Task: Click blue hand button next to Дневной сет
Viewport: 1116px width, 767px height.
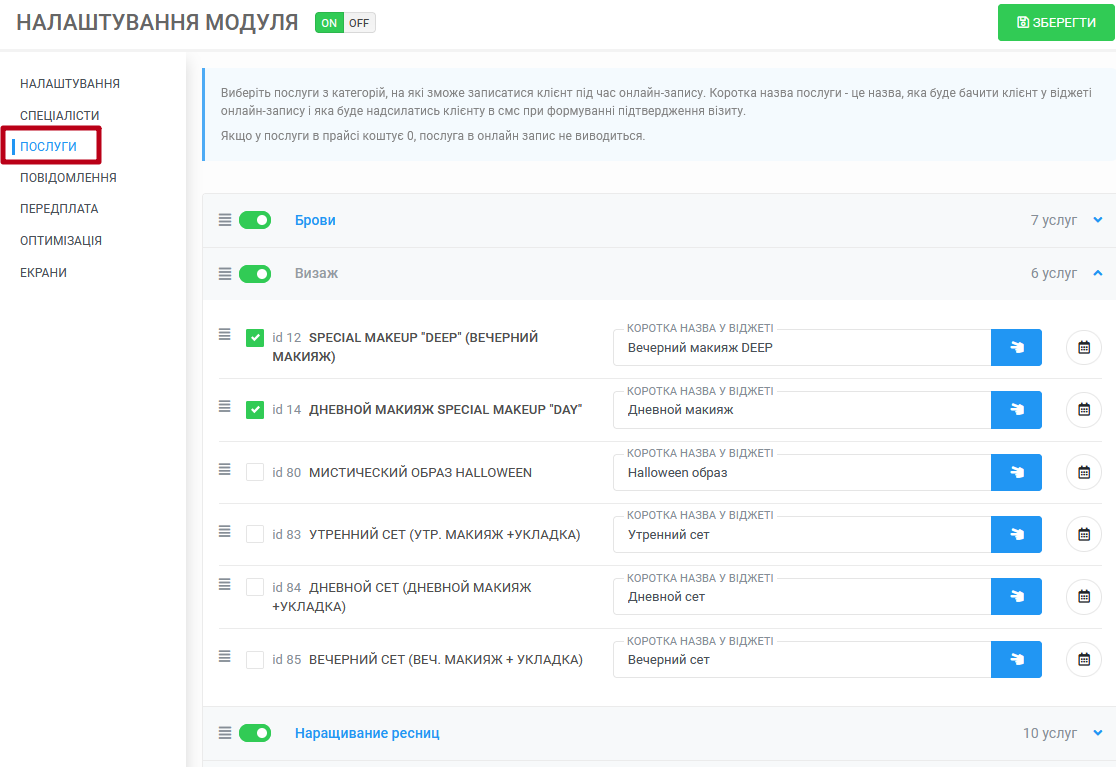Action: [1016, 596]
